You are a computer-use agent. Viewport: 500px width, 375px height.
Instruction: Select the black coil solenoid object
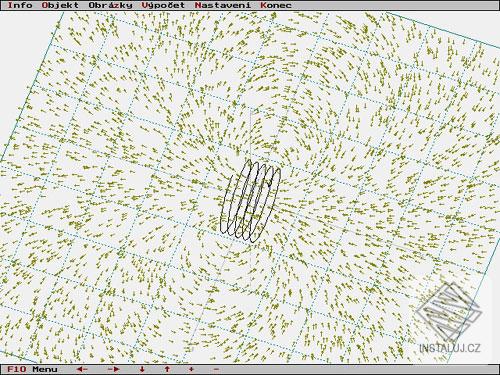[x=251, y=201]
